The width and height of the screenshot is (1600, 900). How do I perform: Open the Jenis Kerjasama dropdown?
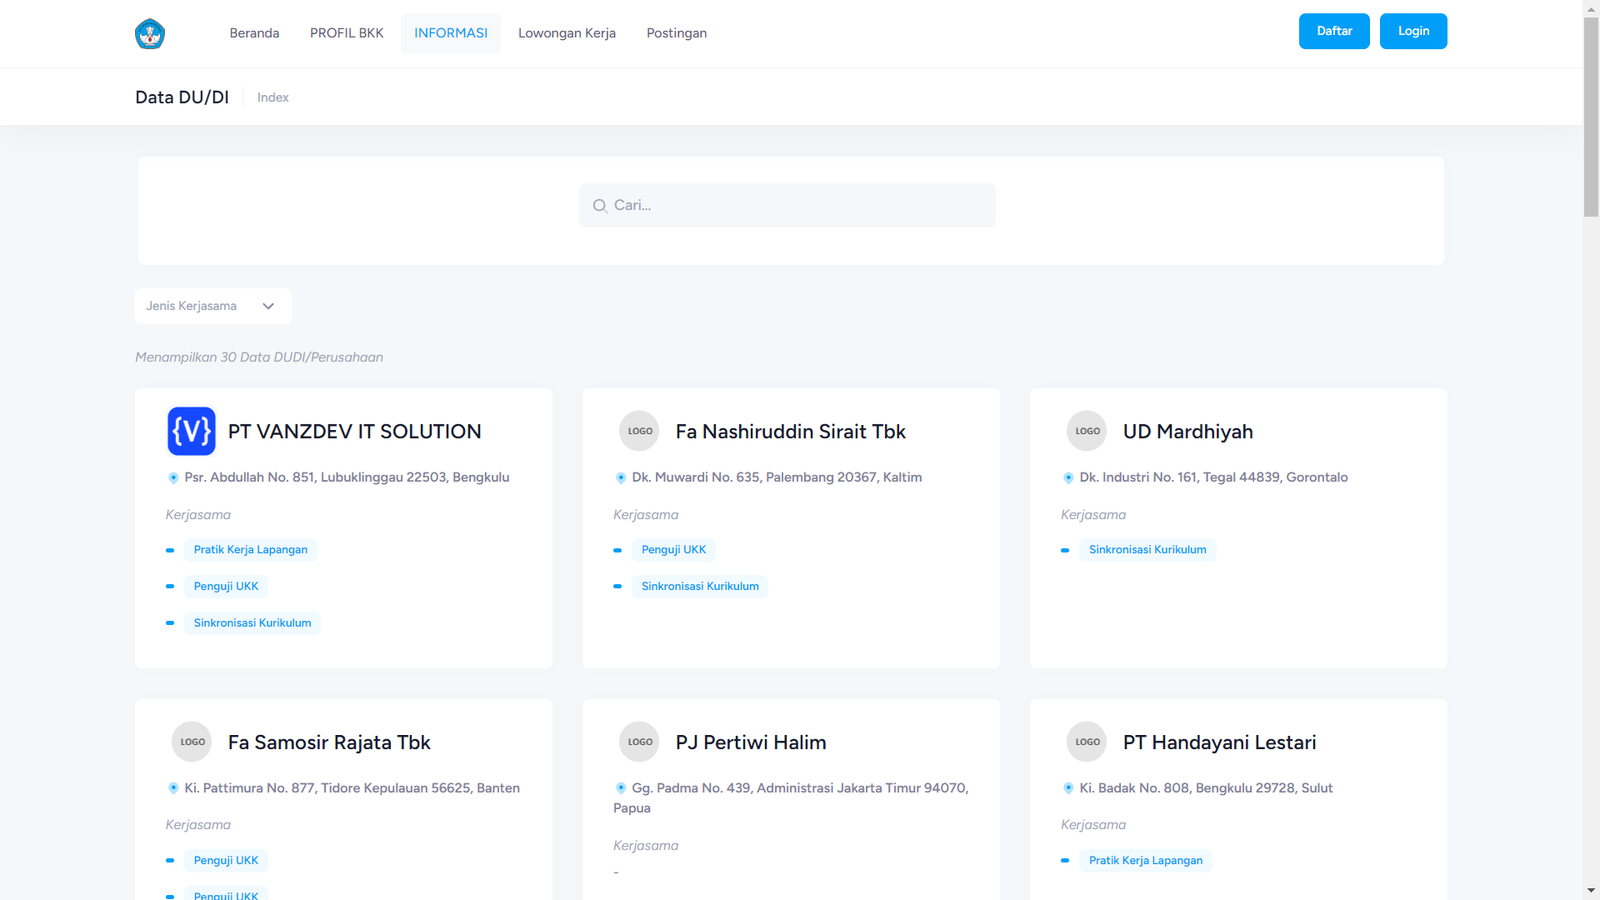coord(213,306)
